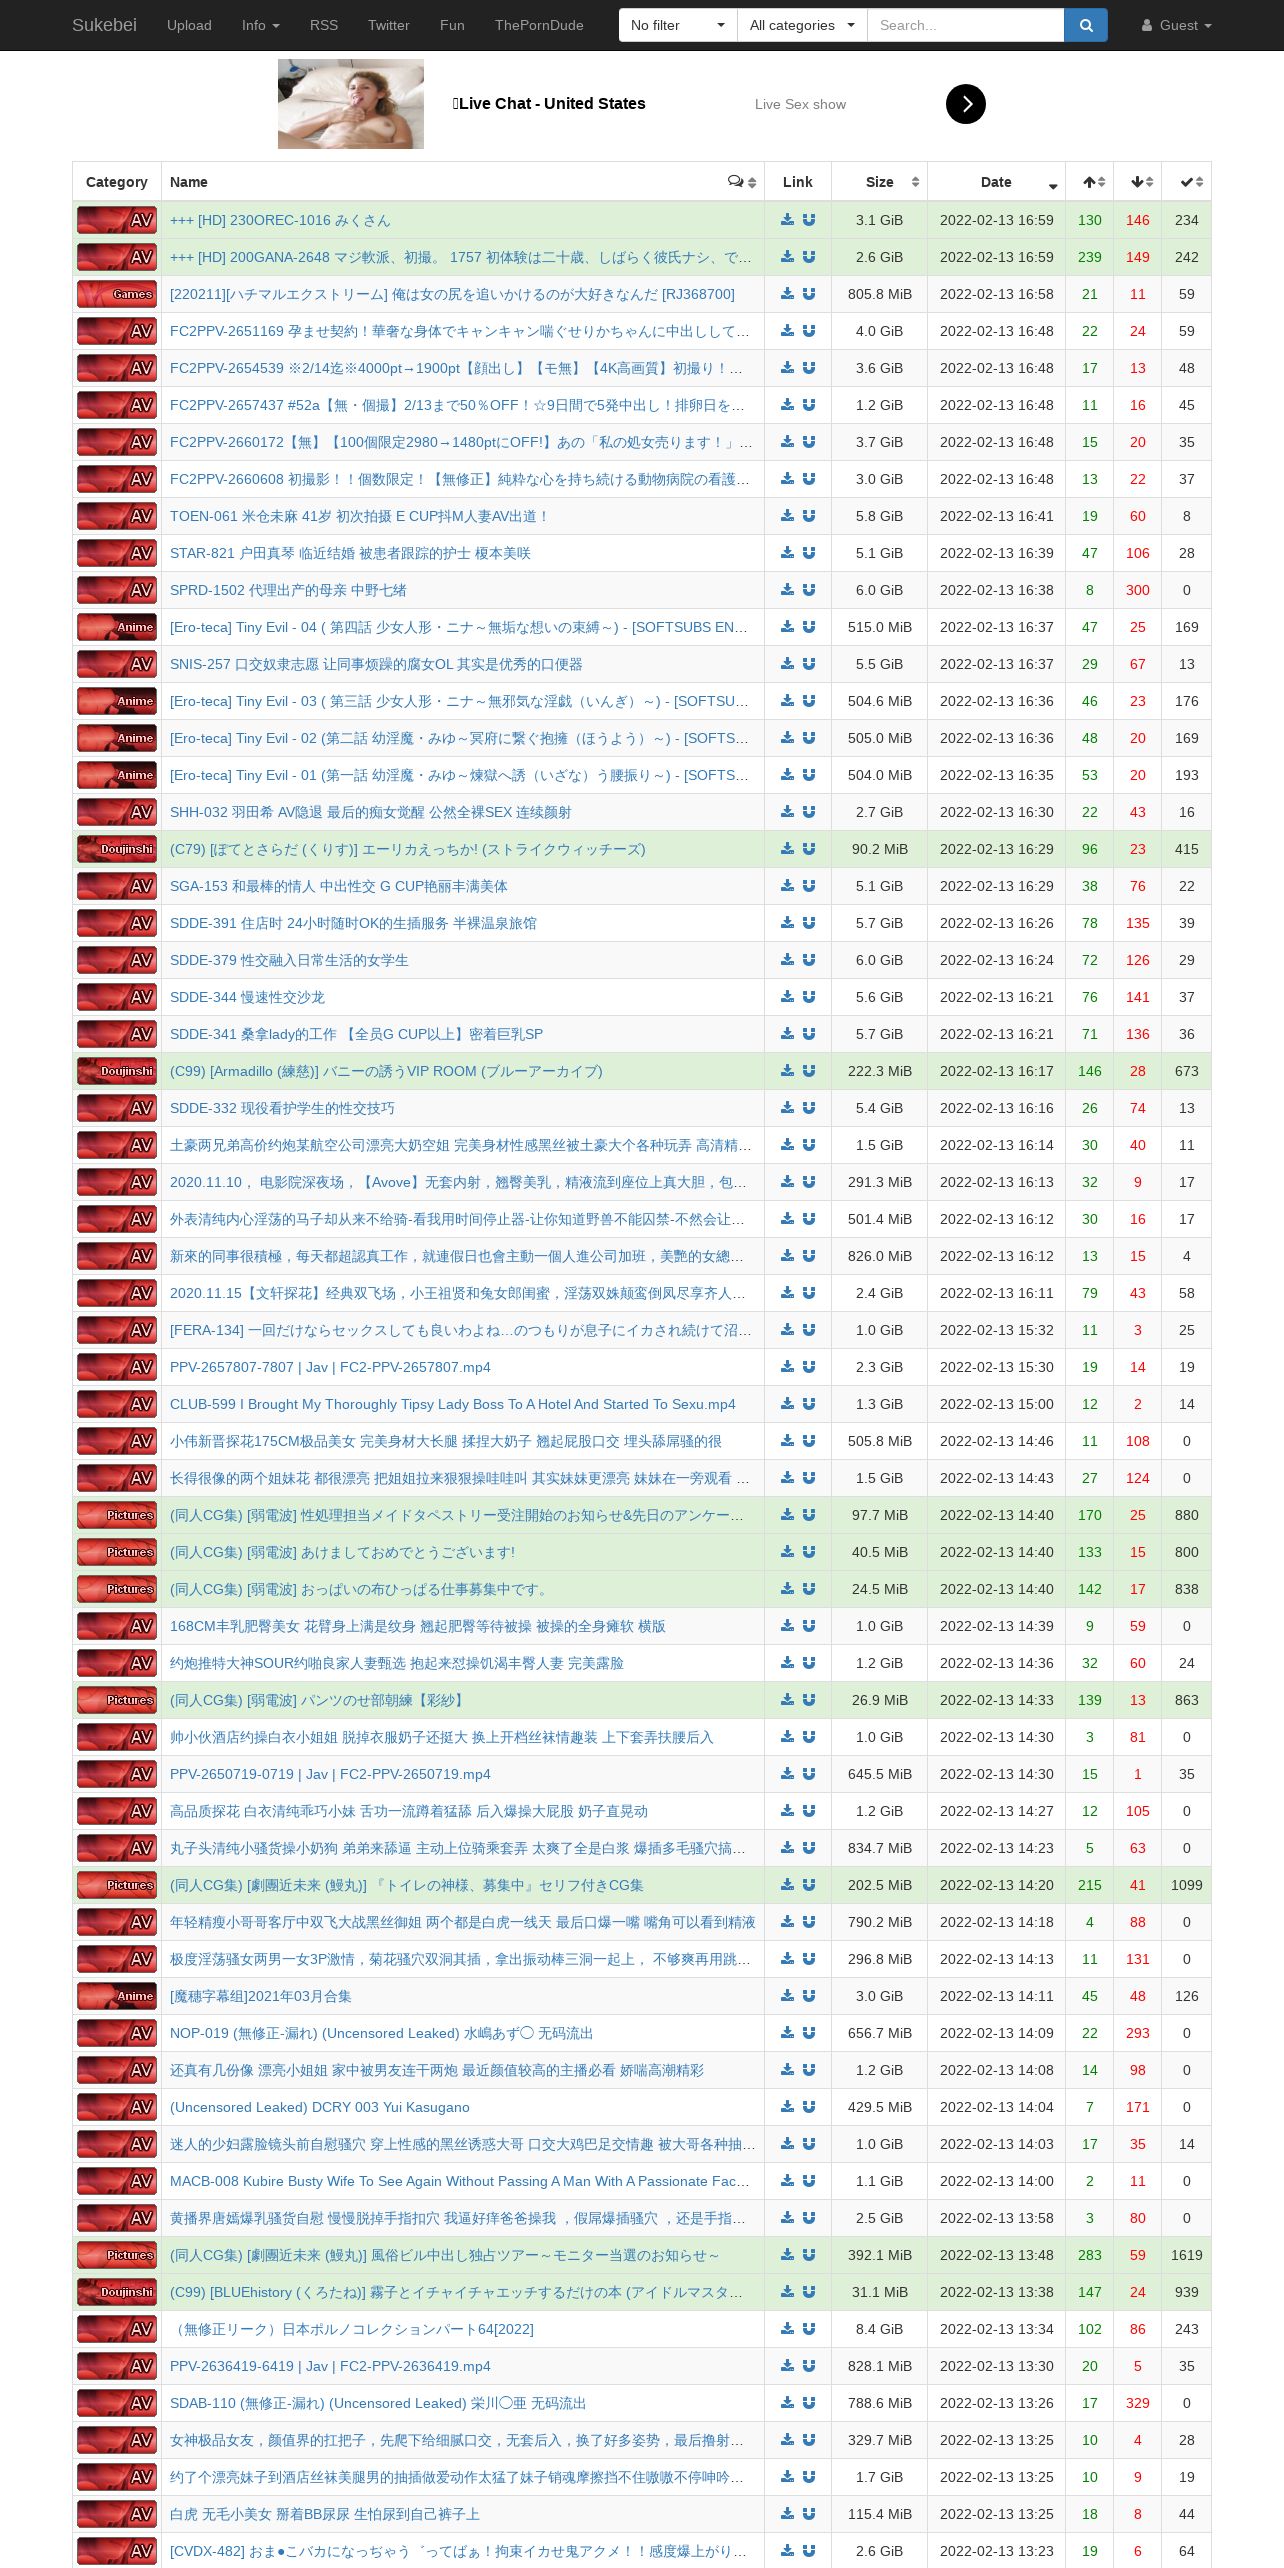Download torrent file for 230OREC-1016 row

tap(788, 220)
